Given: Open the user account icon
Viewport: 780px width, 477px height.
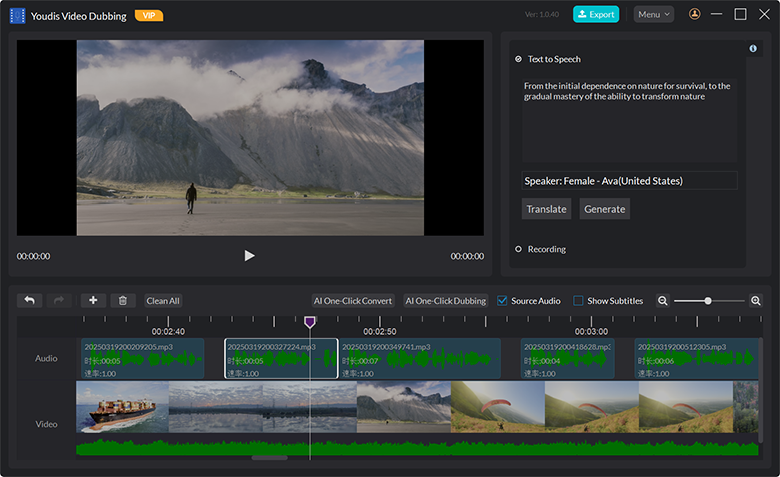Looking at the screenshot, I should 695,14.
